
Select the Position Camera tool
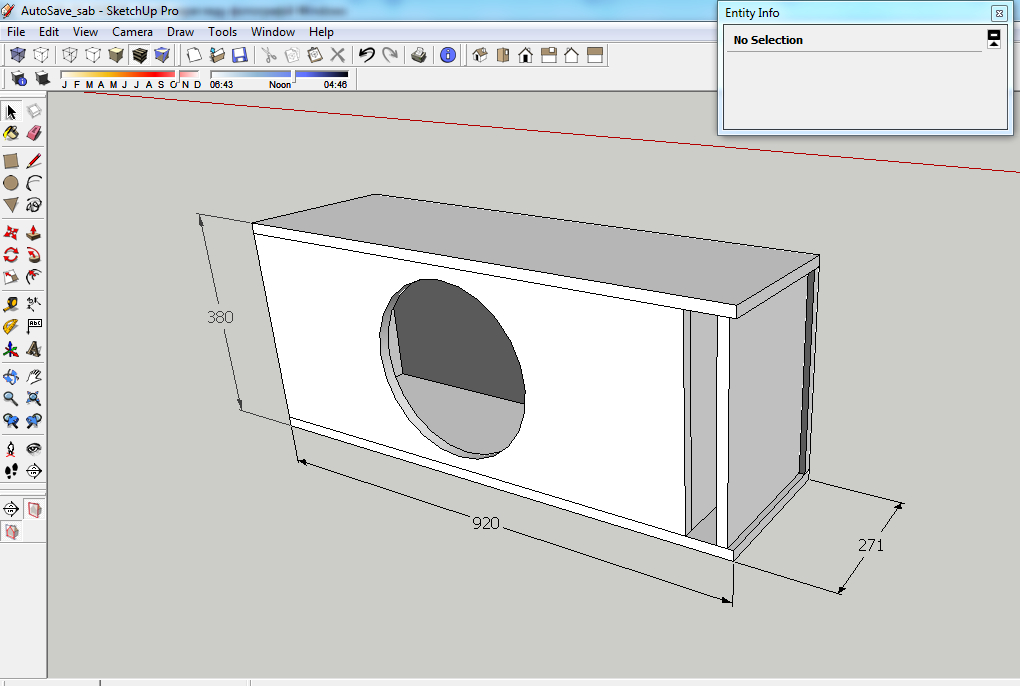click(x=11, y=449)
